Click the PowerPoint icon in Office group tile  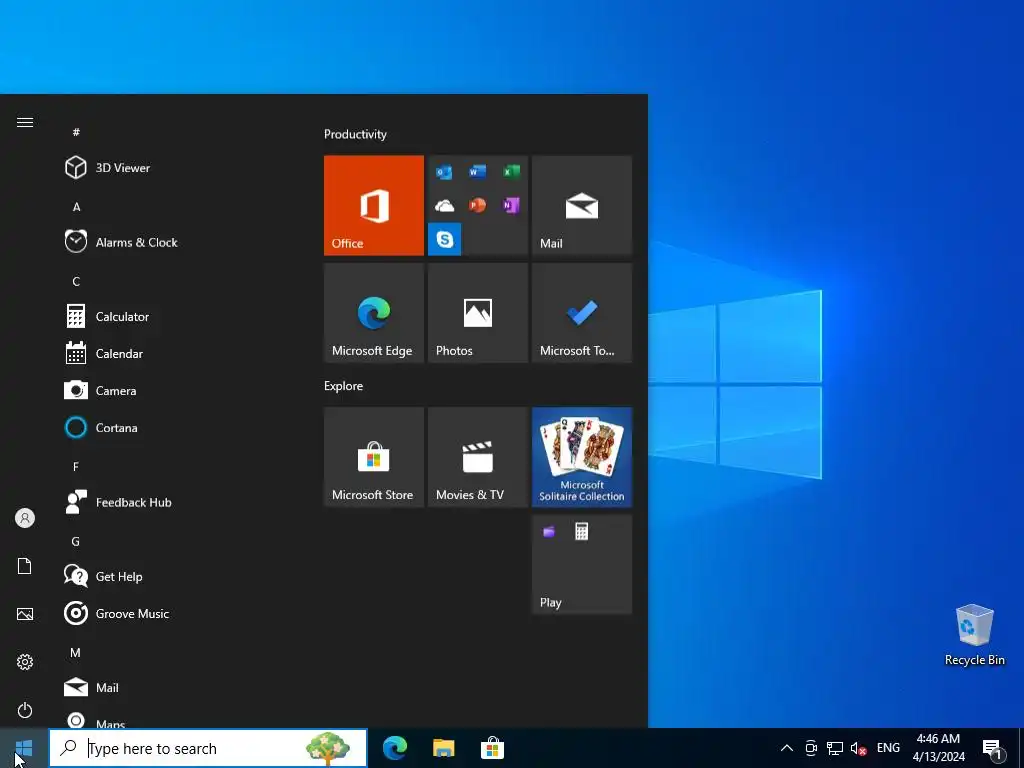(477, 205)
